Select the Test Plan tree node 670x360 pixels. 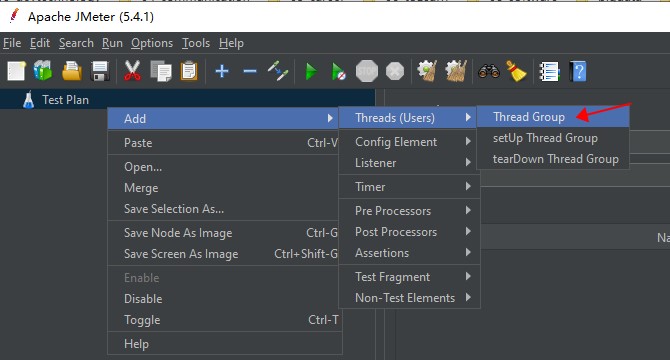(x=65, y=100)
